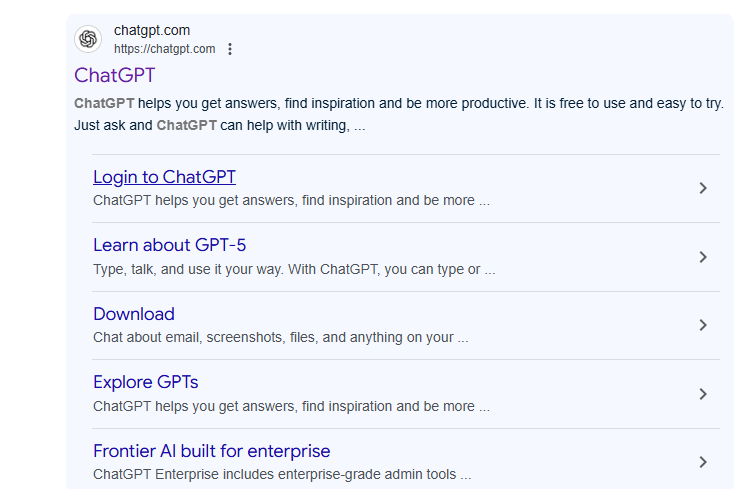Click the https://chatgpt.com URL text
This screenshot has width=751, height=489.
click(164, 49)
